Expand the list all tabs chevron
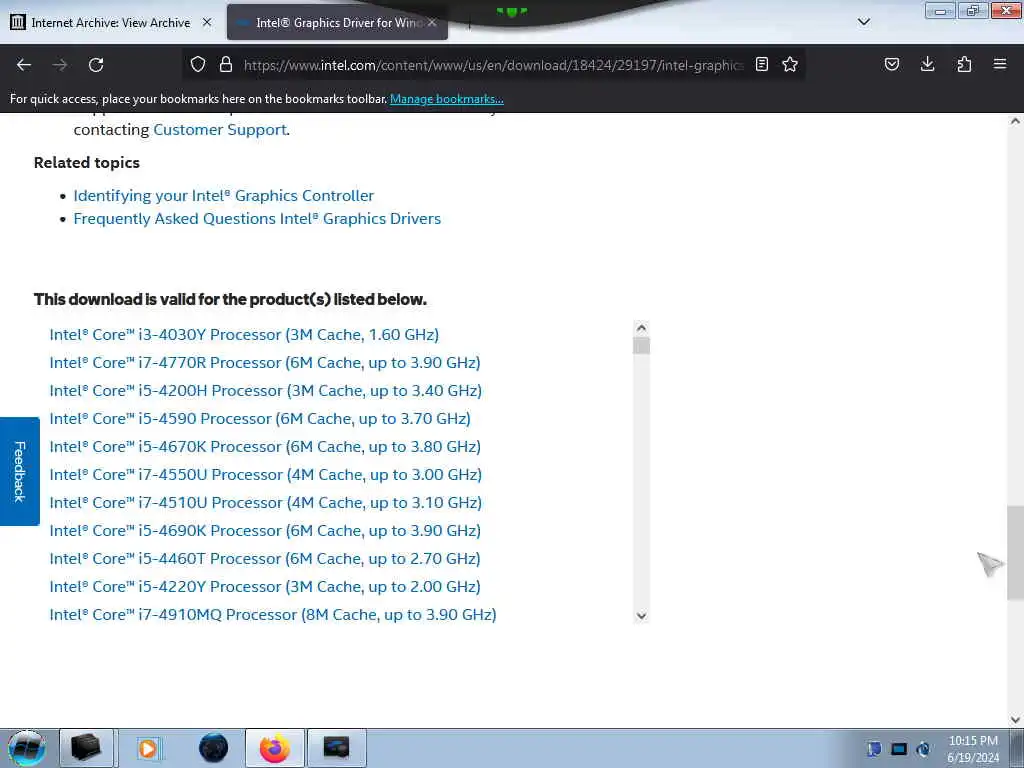This screenshot has width=1024, height=768. [864, 22]
